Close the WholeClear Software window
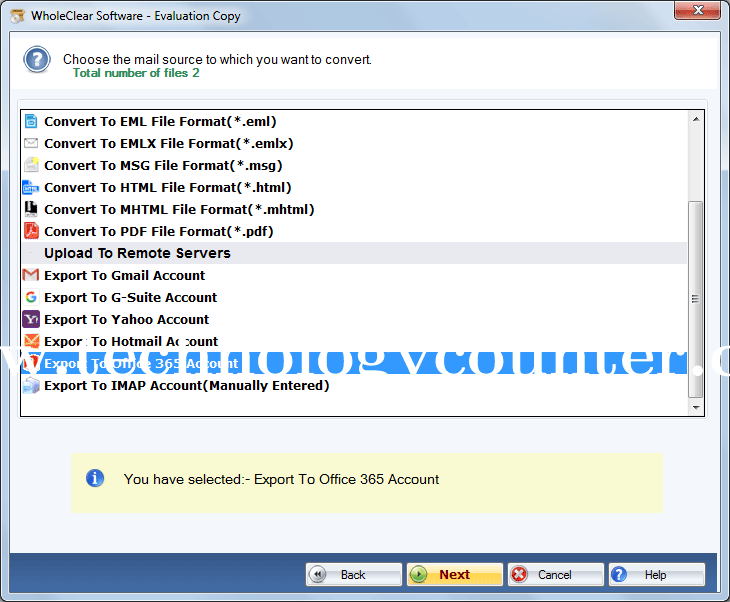Screen dimensions: 730x602 pos(697,10)
